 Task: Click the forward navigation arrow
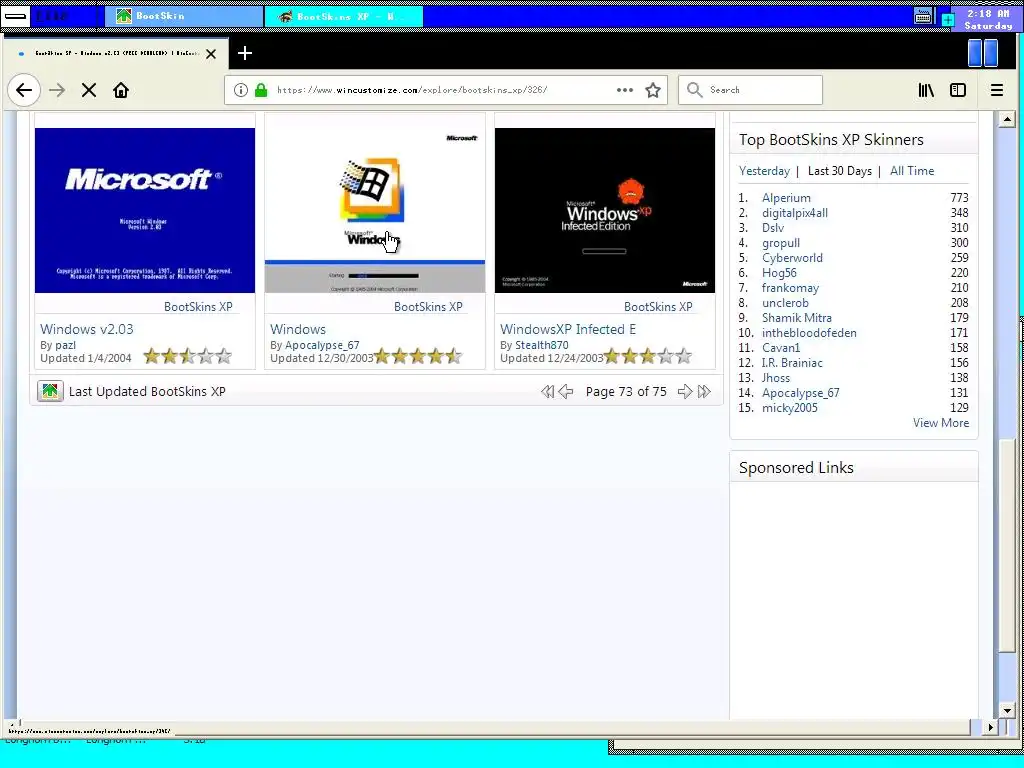(x=57, y=90)
